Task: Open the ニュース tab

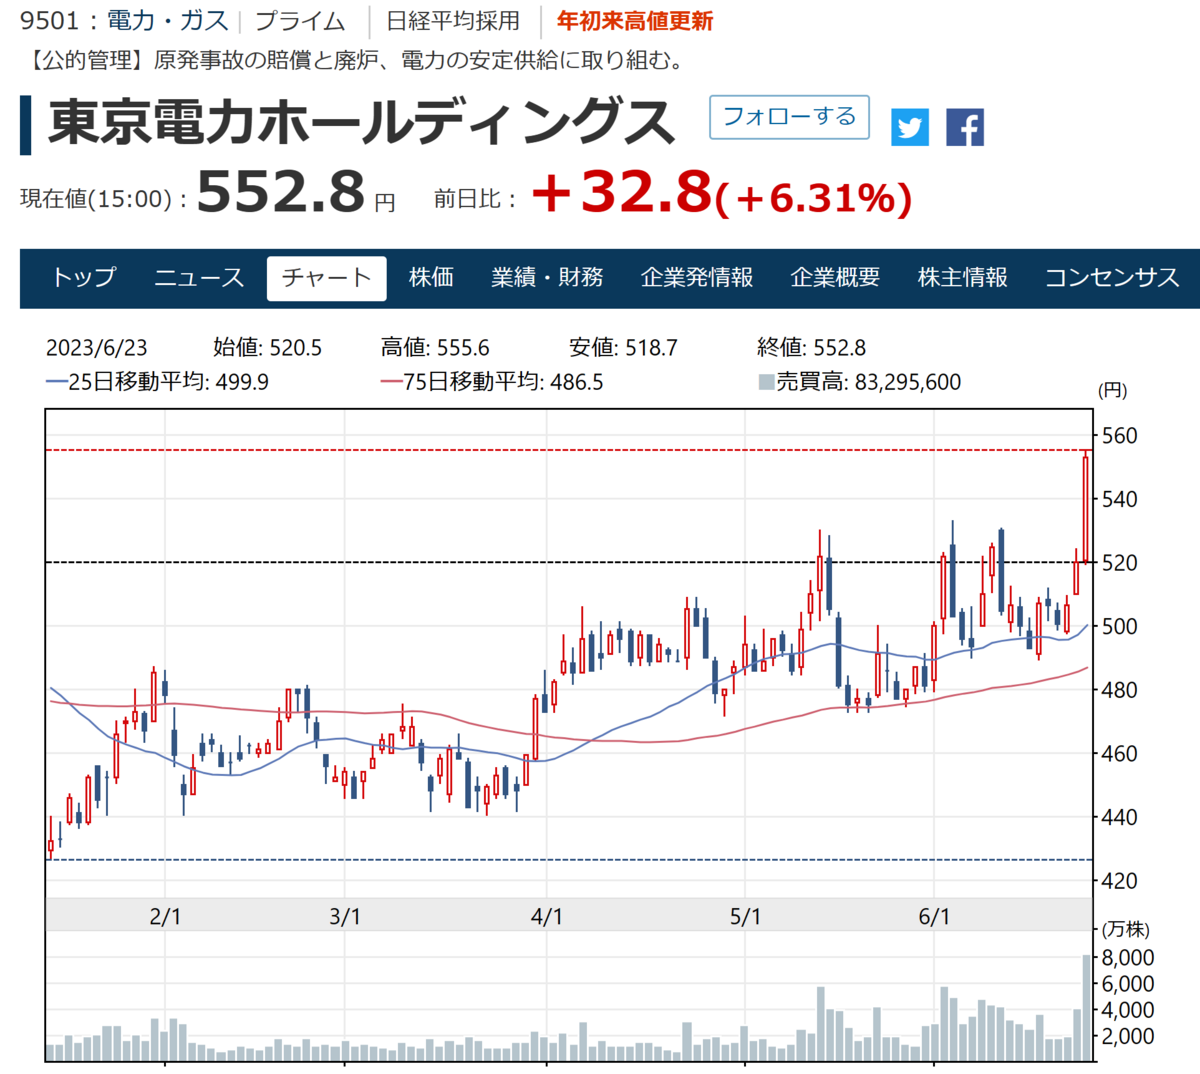Action: [199, 278]
